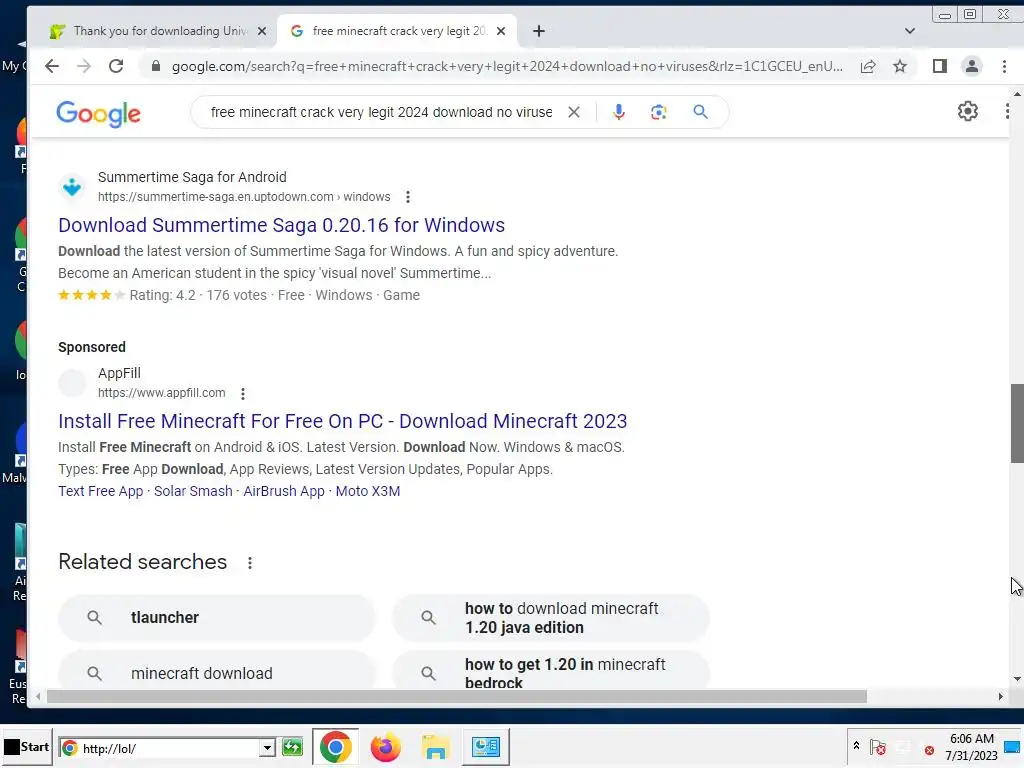Image resolution: width=1024 pixels, height=768 pixels.
Task: Open the Chrome side panel
Action: pos(940,66)
